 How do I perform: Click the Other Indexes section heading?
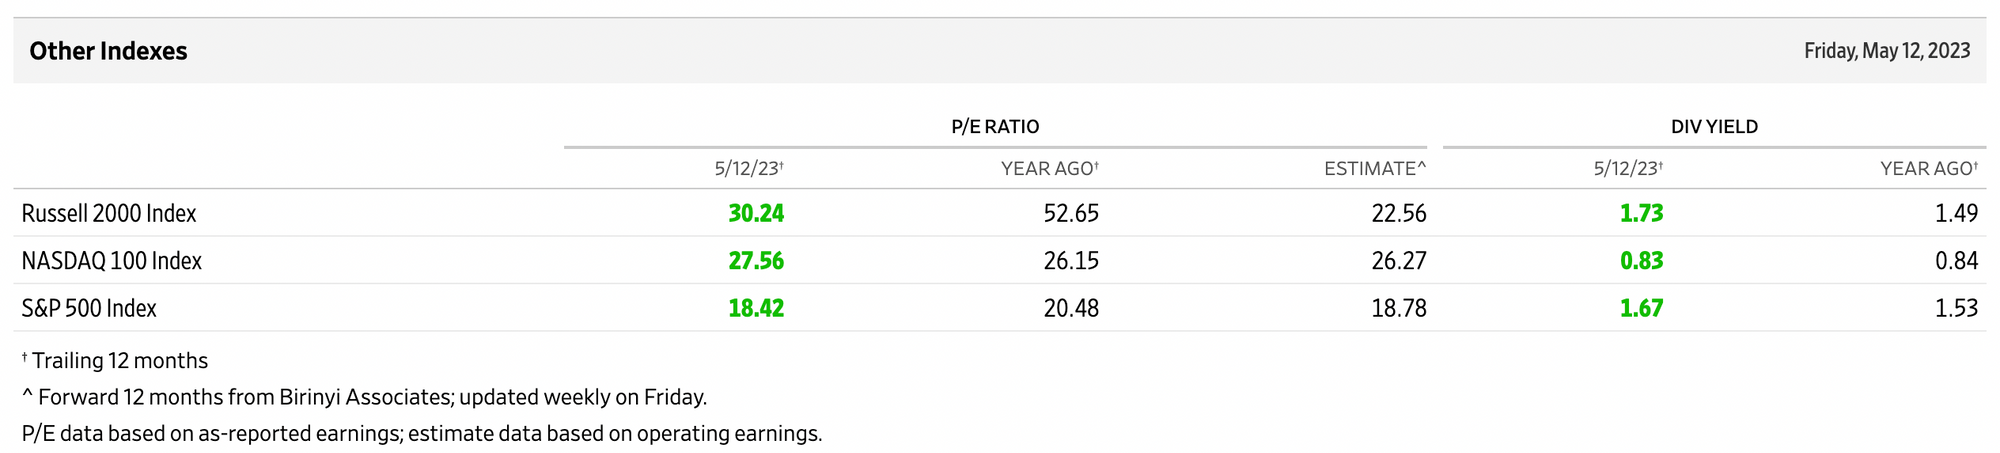pos(108,51)
